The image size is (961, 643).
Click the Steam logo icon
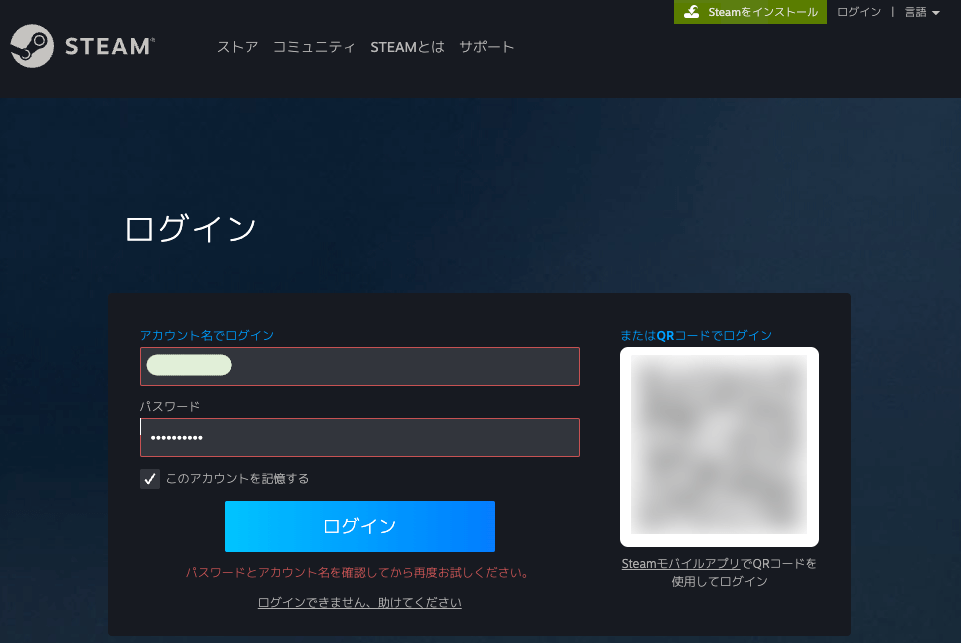click(x=32, y=46)
